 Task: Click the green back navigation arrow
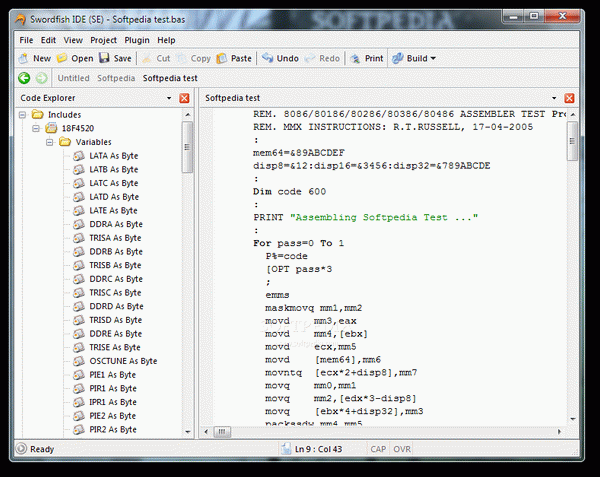point(24,78)
